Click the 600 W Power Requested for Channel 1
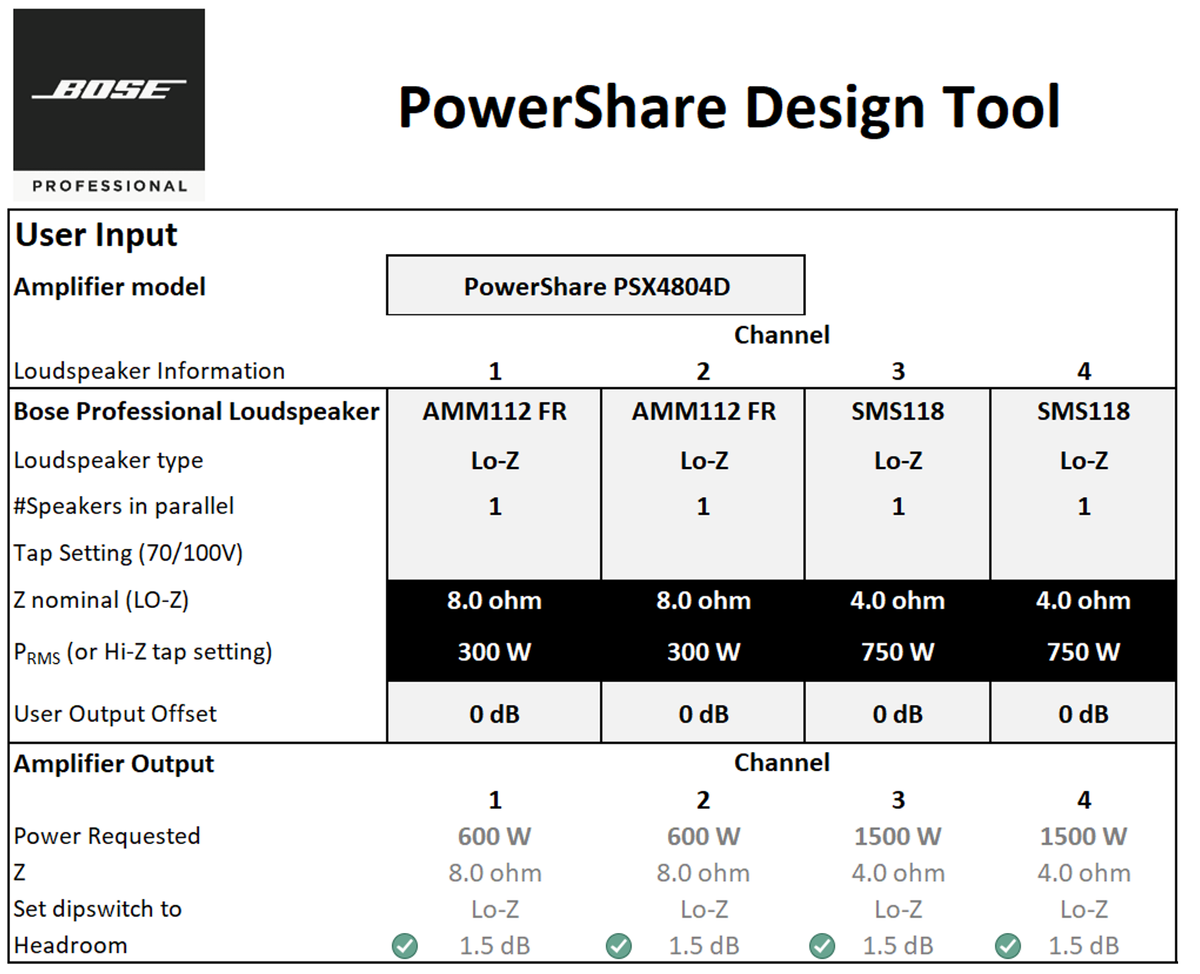Screen dimensions: 1200x974 coord(494,836)
